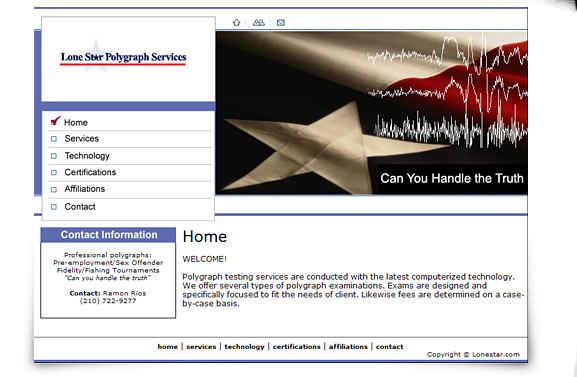Viewport: 577px width, 377px height.
Task: Click the square bullet beside Technology
Action: 54,156
